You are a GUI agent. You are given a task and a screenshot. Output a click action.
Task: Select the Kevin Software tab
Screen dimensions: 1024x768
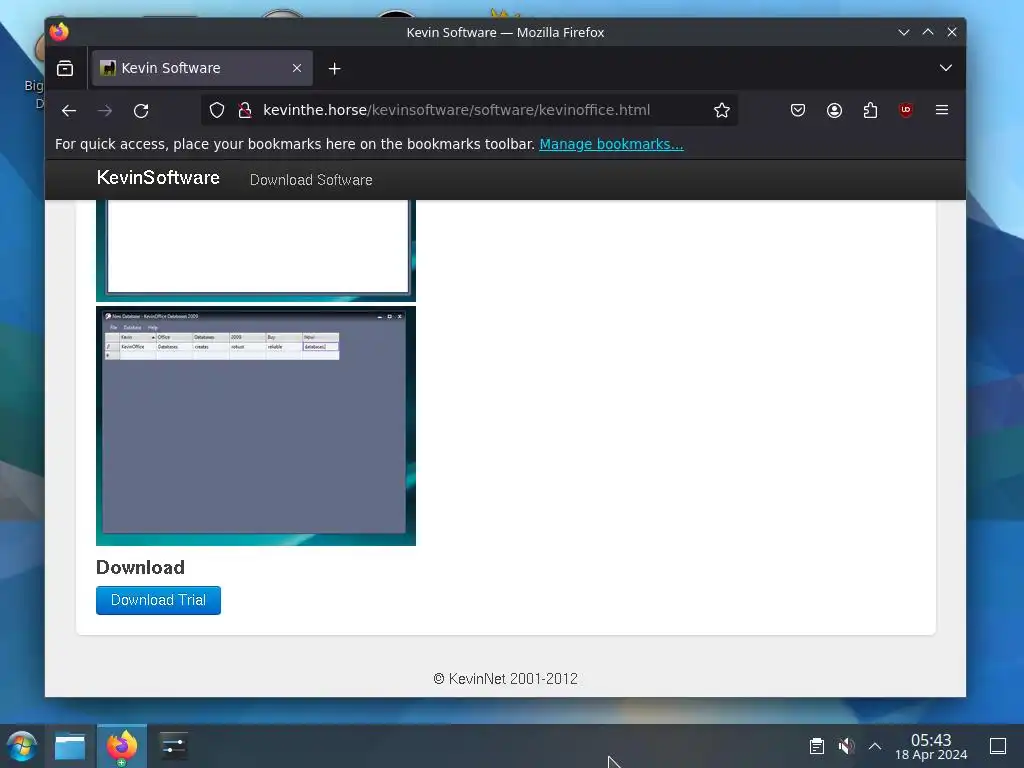coord(202,68)
